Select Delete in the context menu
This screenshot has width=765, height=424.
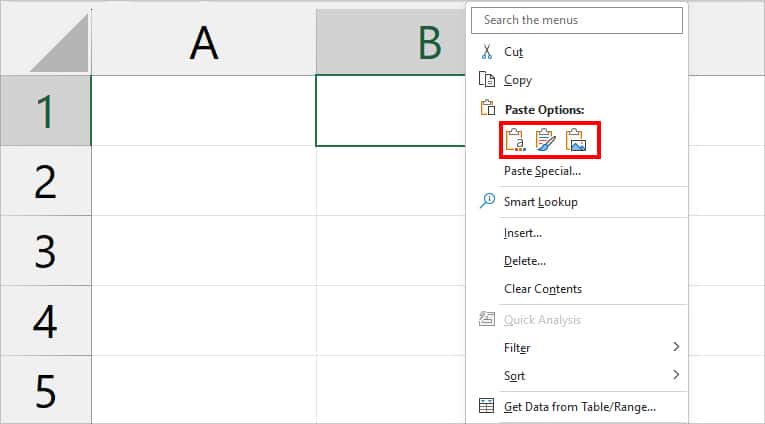(x=524, y=261)
